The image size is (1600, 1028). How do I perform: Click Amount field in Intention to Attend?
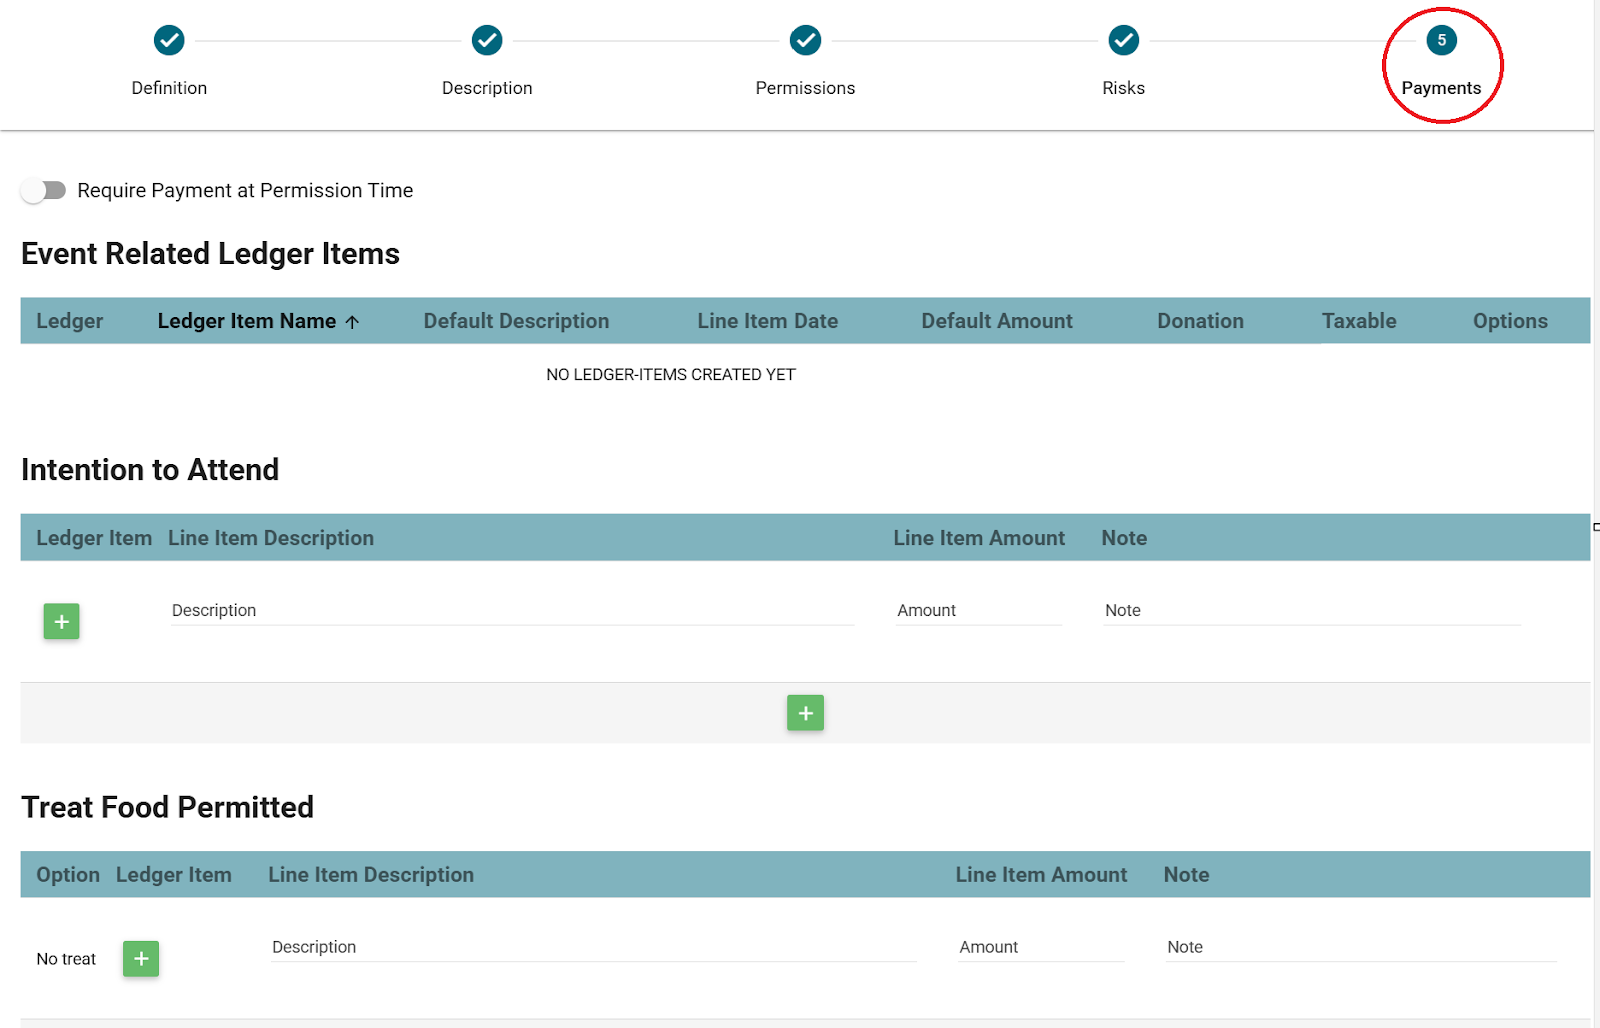click(978, 611)
